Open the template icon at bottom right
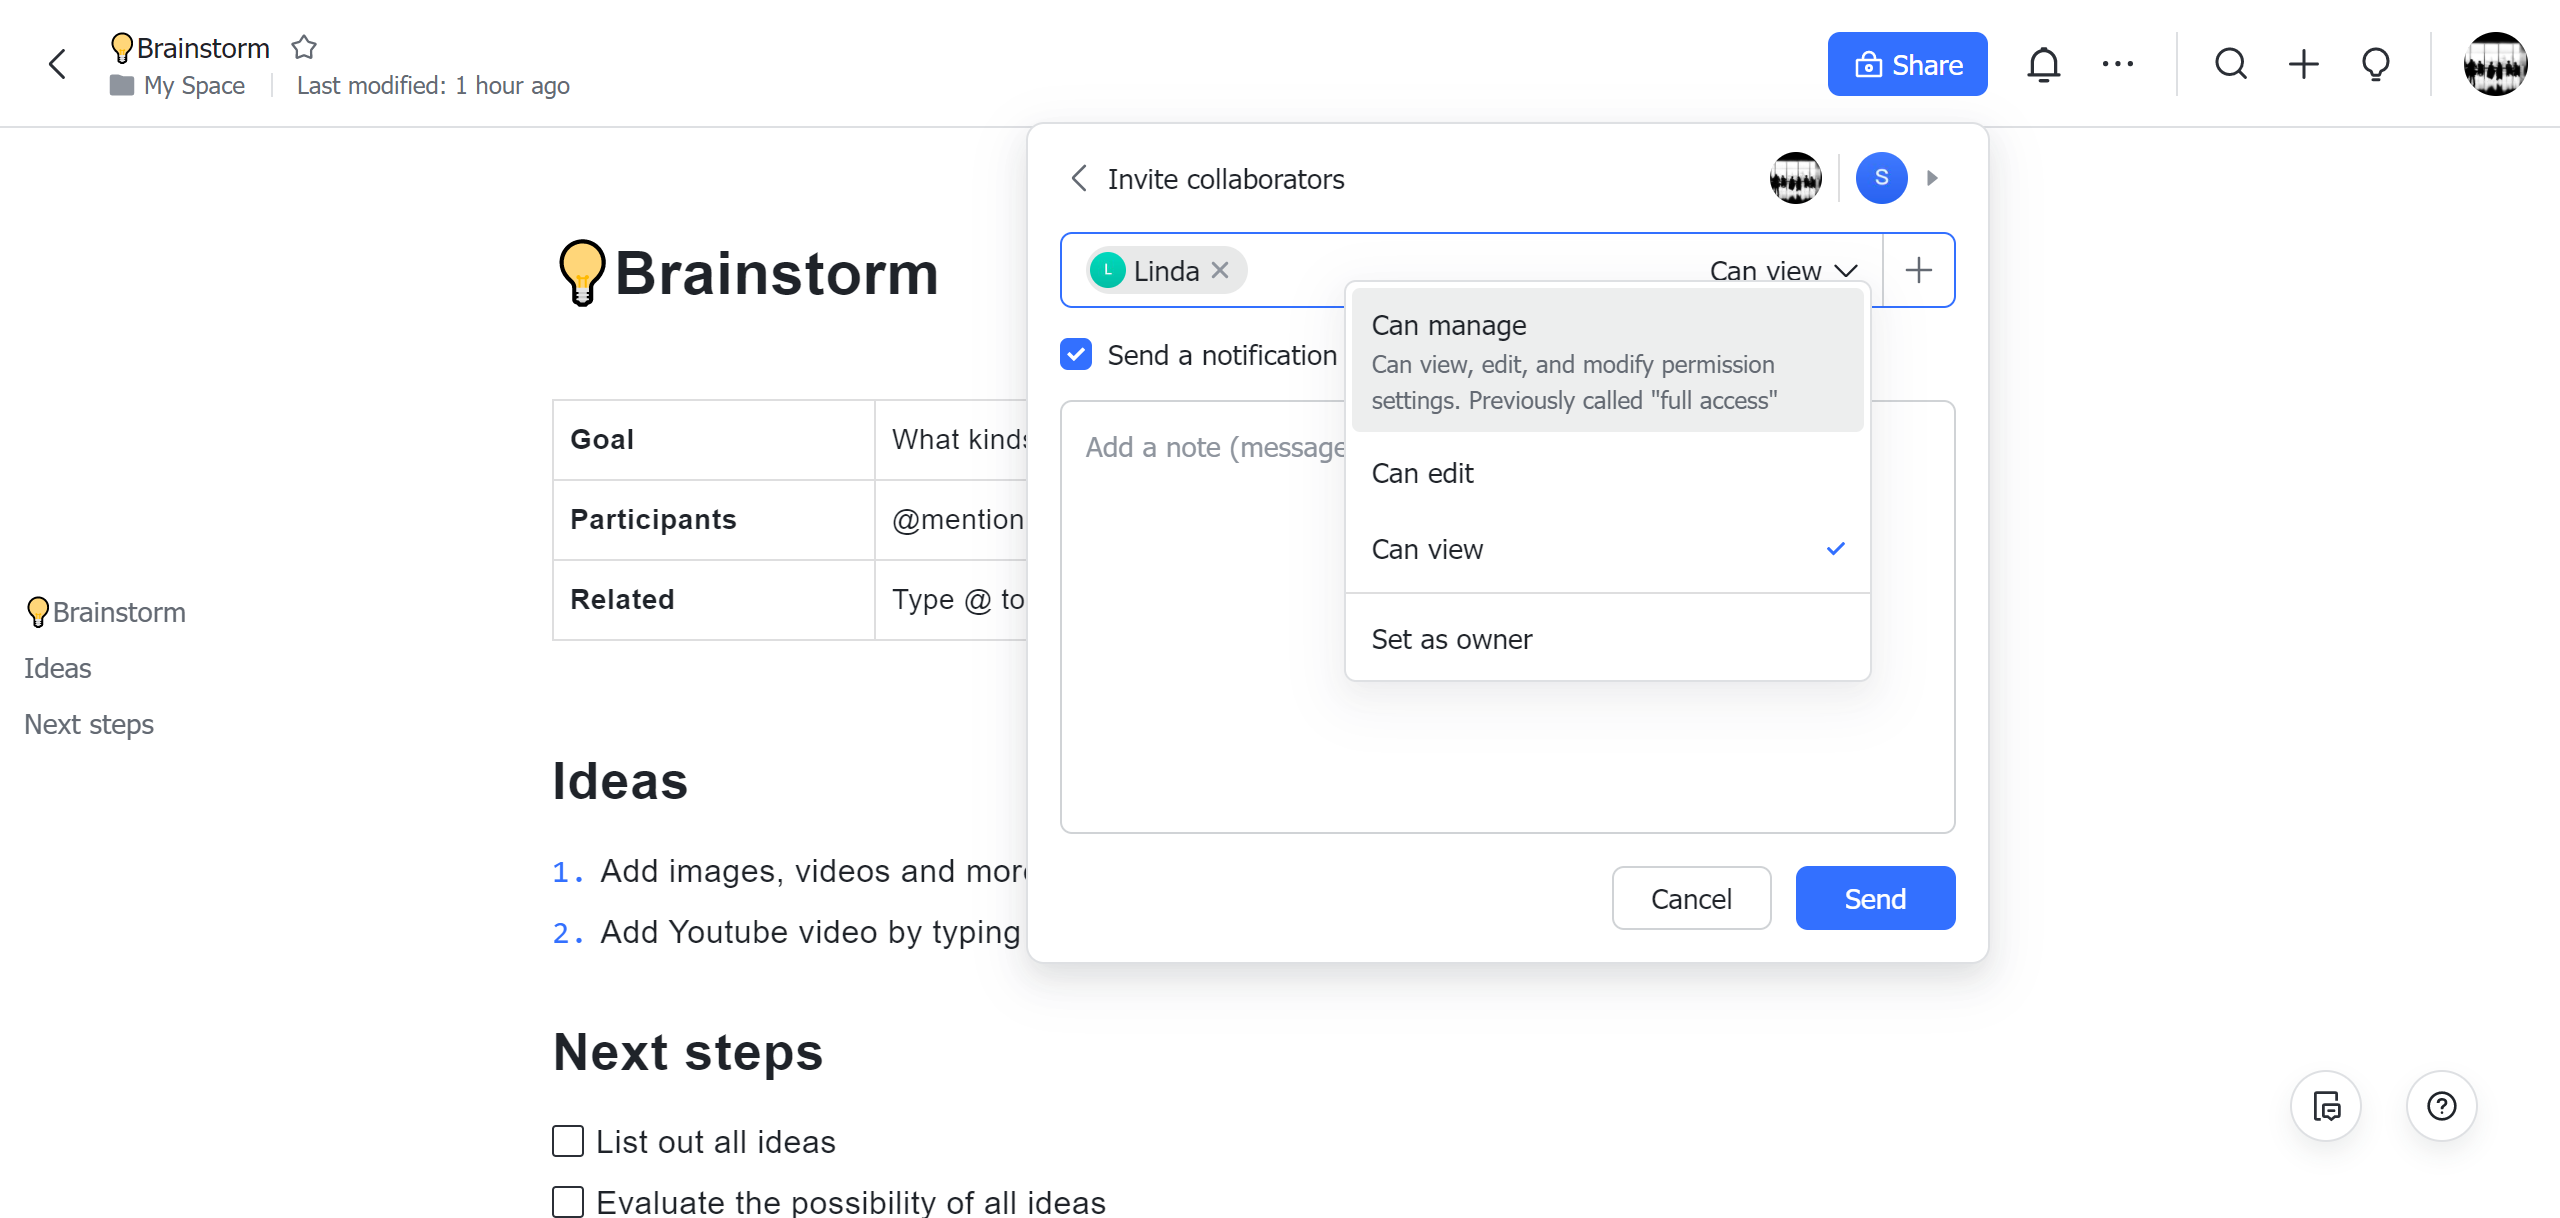The height and width of the screenshot is (1218, 2560). pos(2325,1106)
